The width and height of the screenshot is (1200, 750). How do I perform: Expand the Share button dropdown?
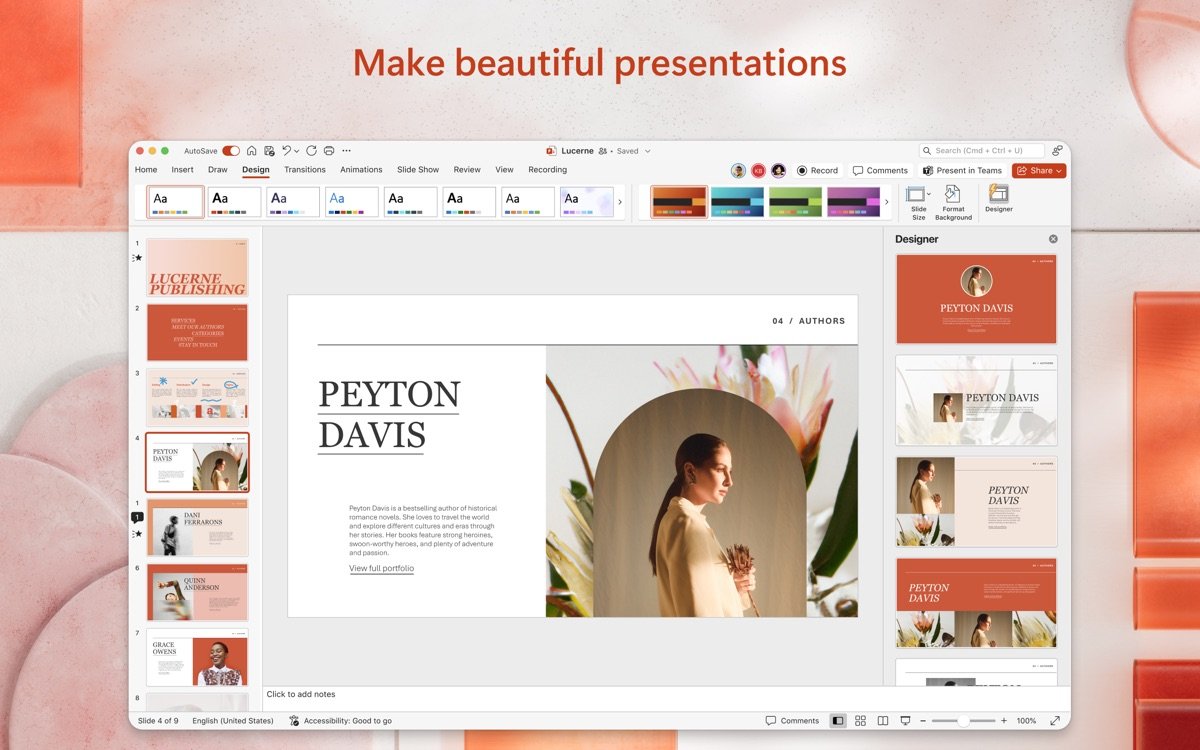(x=1057, y=170)
